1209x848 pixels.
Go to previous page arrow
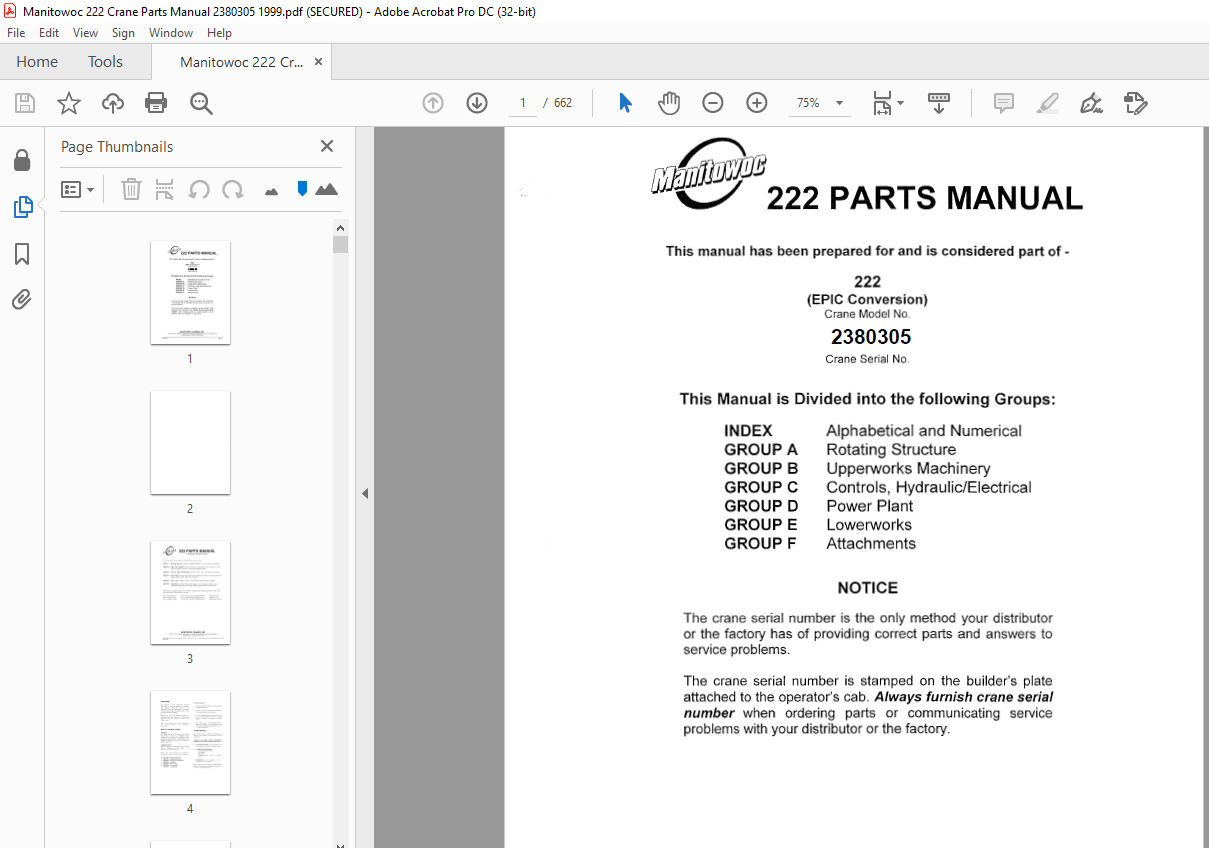(x=433, y=103)
